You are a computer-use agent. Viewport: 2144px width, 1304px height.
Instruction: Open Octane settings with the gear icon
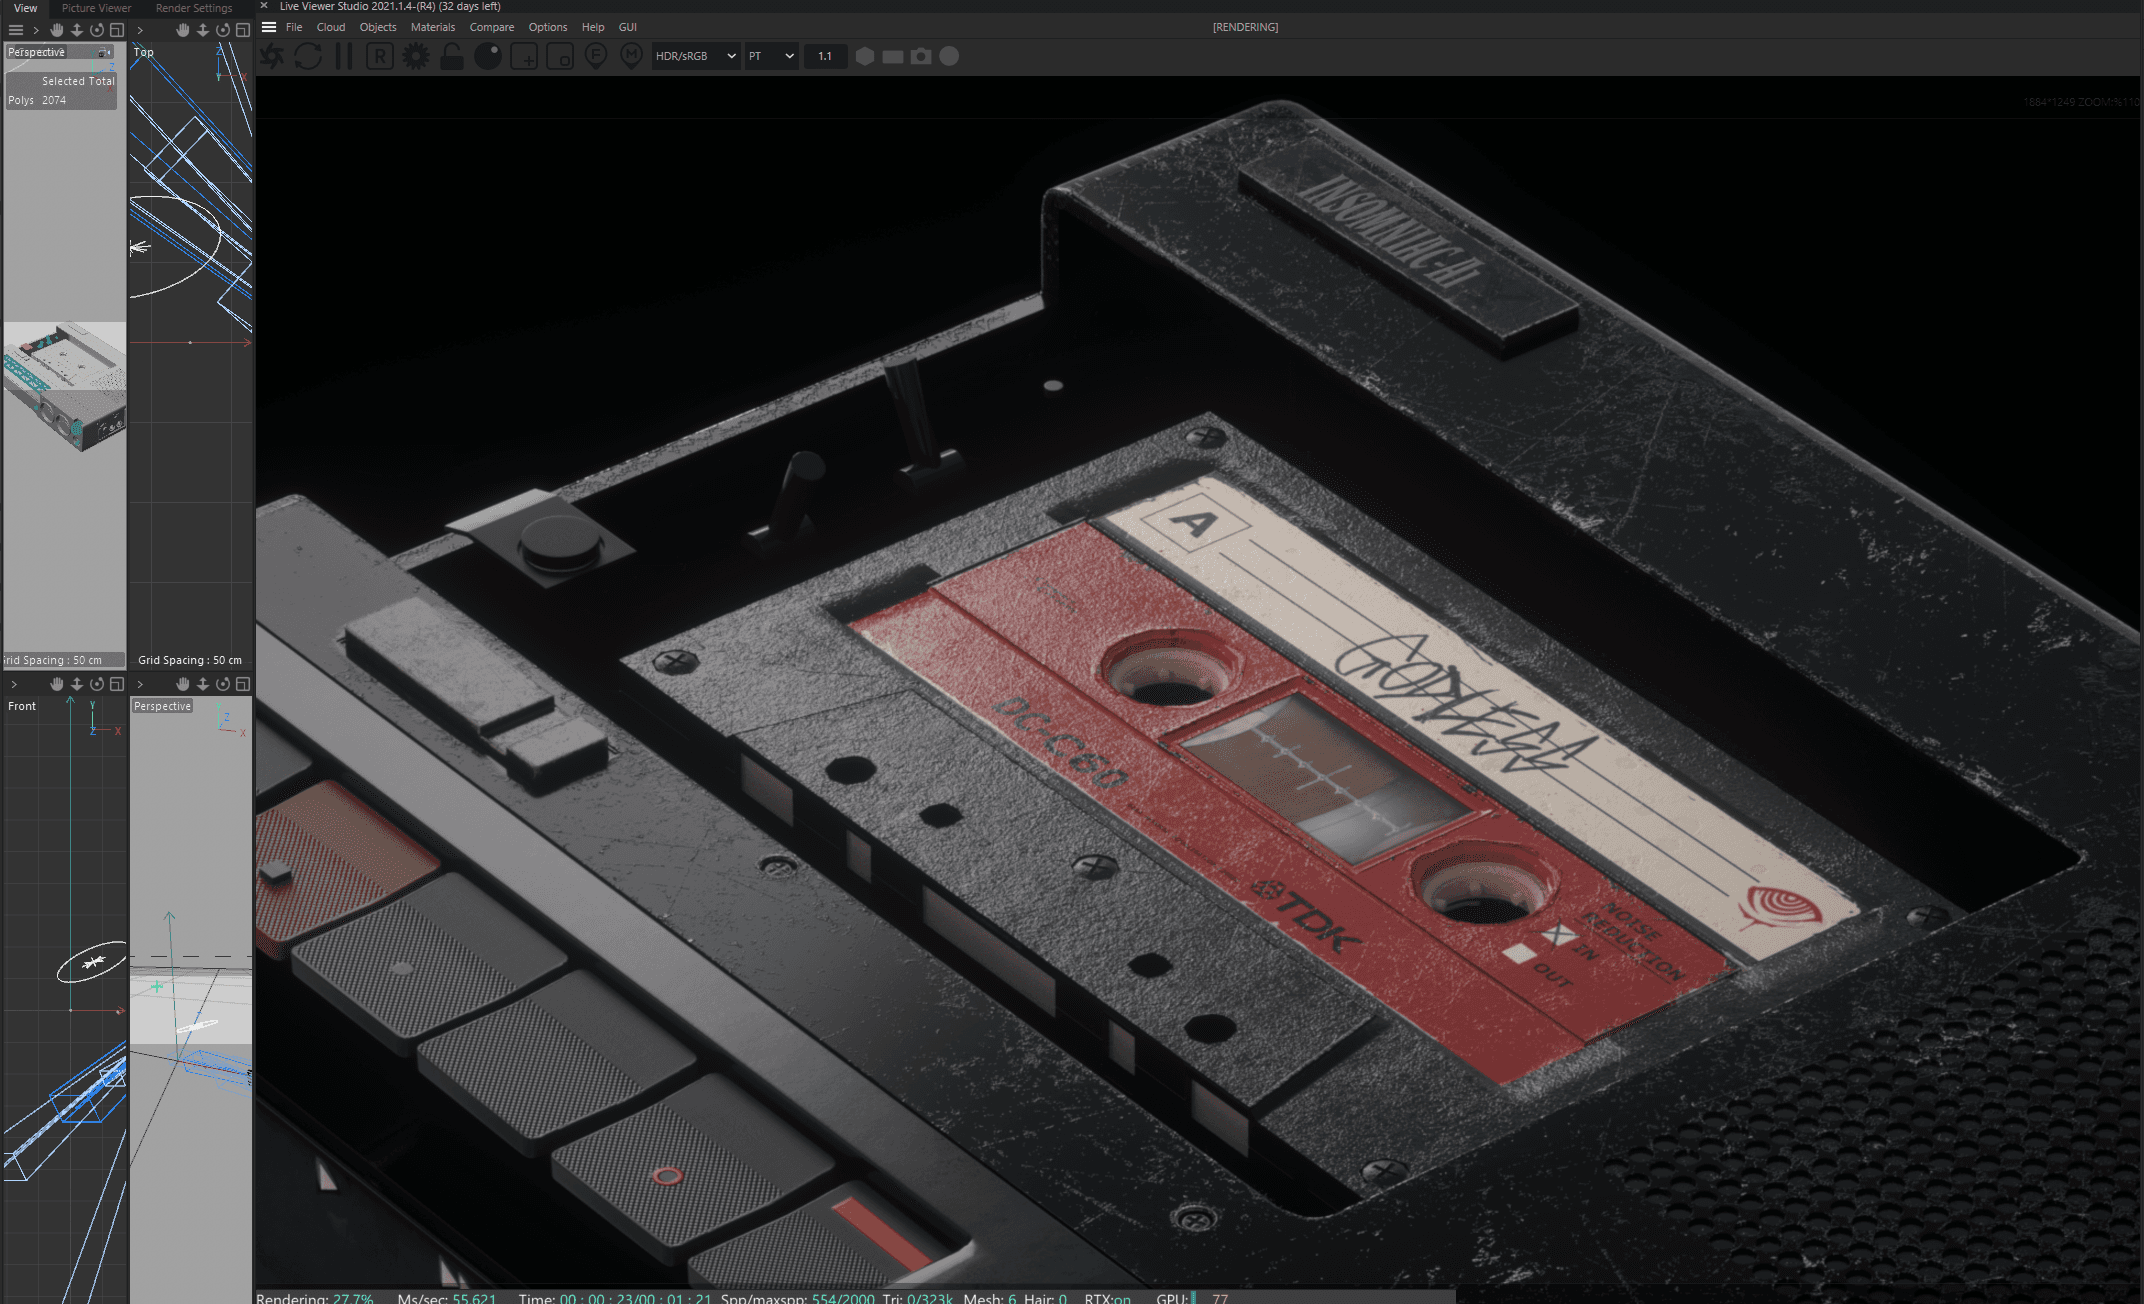[415, 56]
